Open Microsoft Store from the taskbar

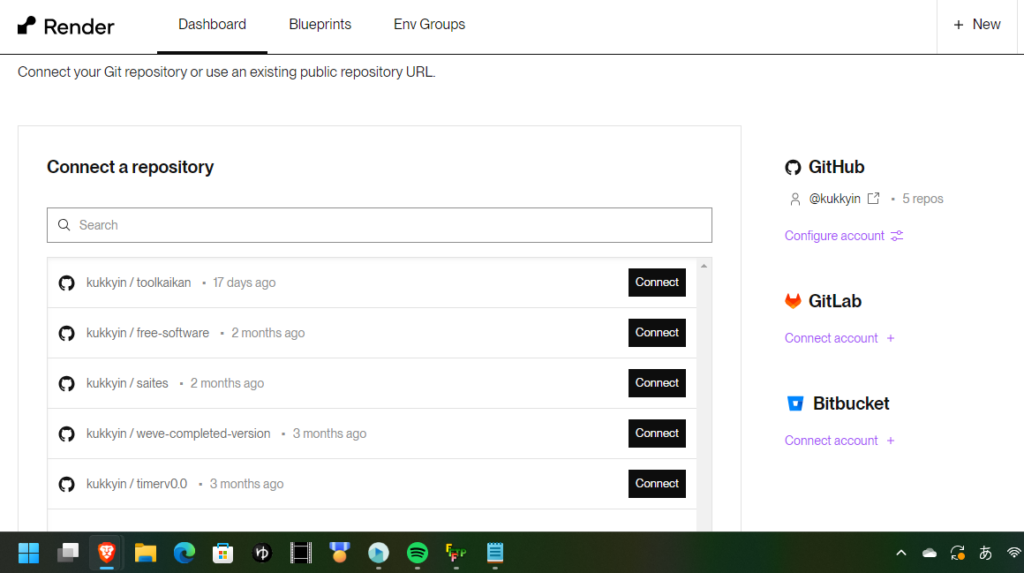tap(223, 553)
